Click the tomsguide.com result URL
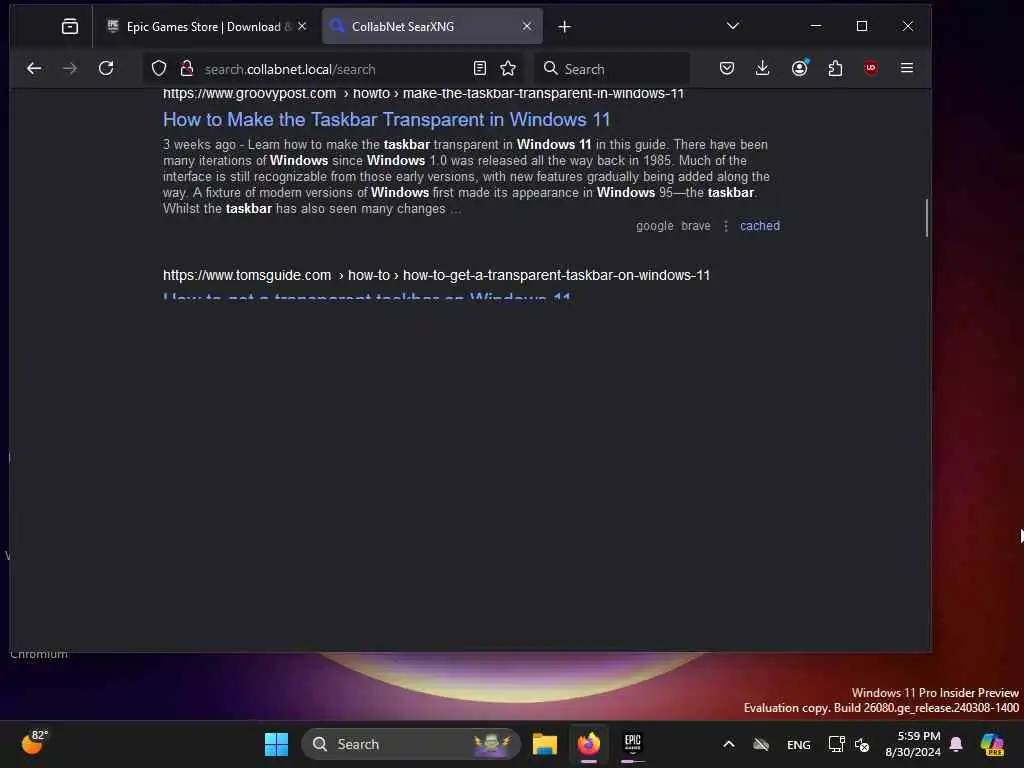1024x768 pixels. [x=436, y=276]
